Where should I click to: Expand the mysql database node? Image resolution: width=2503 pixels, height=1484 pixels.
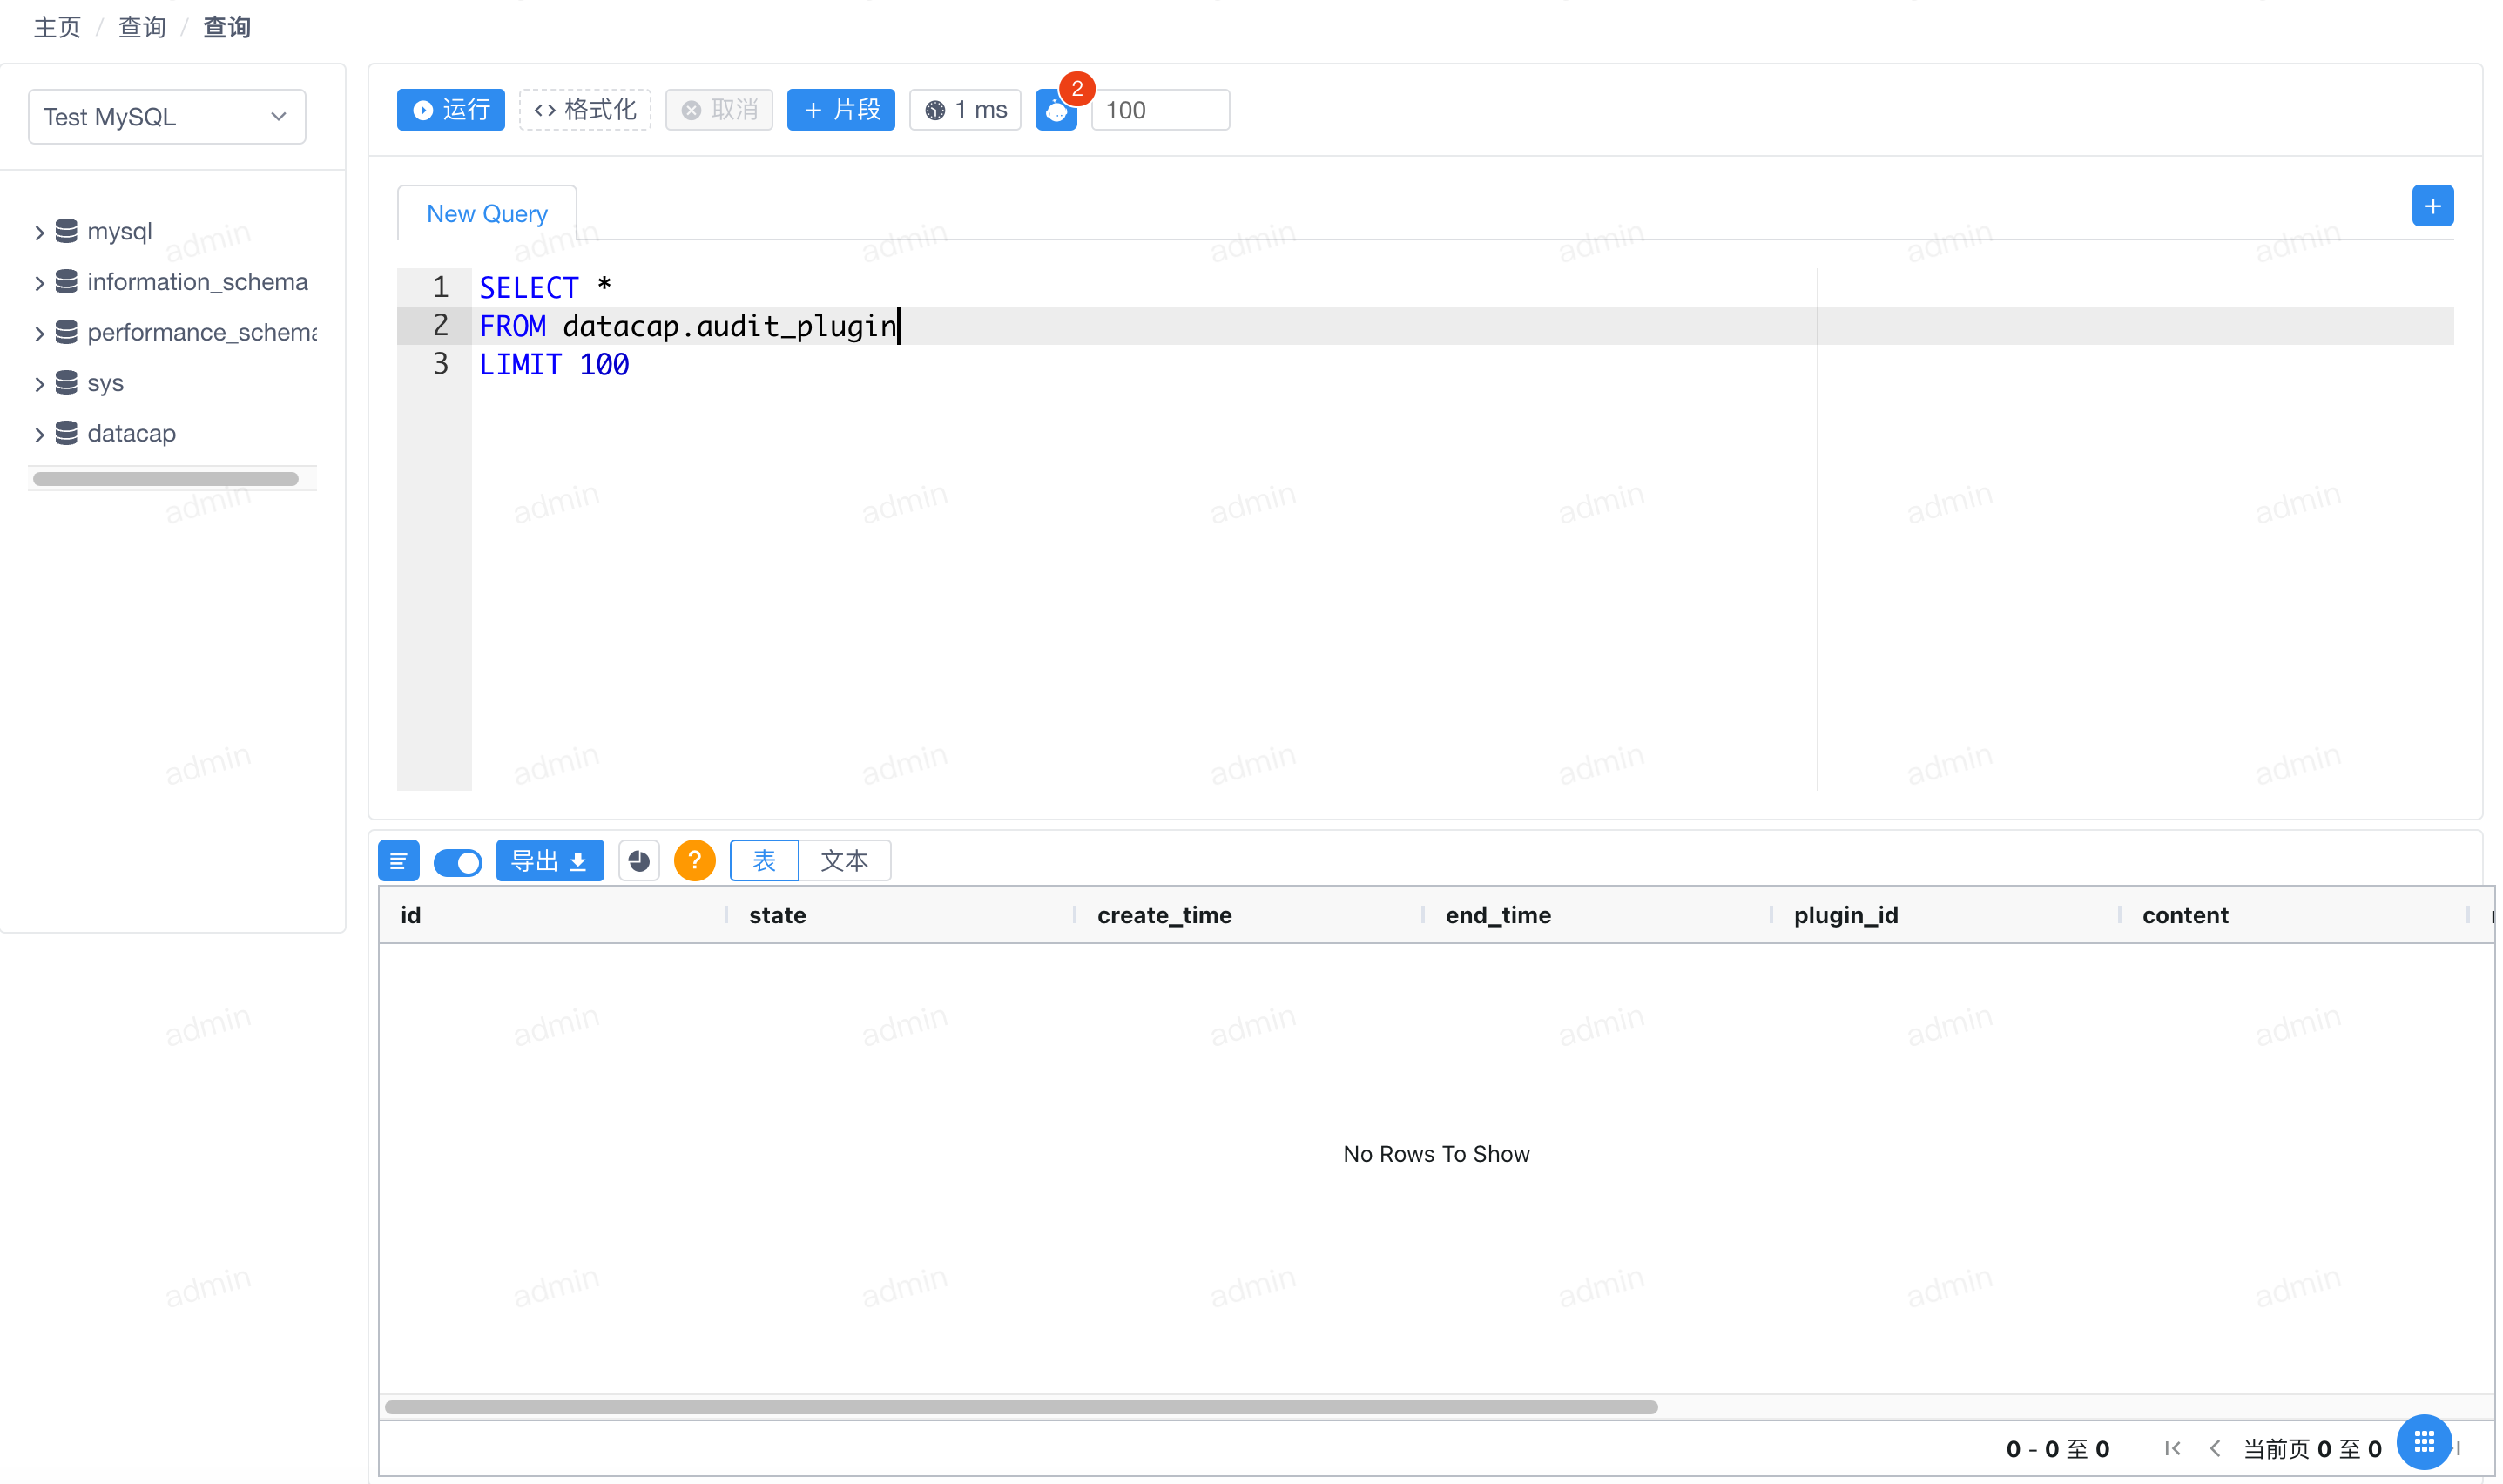(39, 233)
